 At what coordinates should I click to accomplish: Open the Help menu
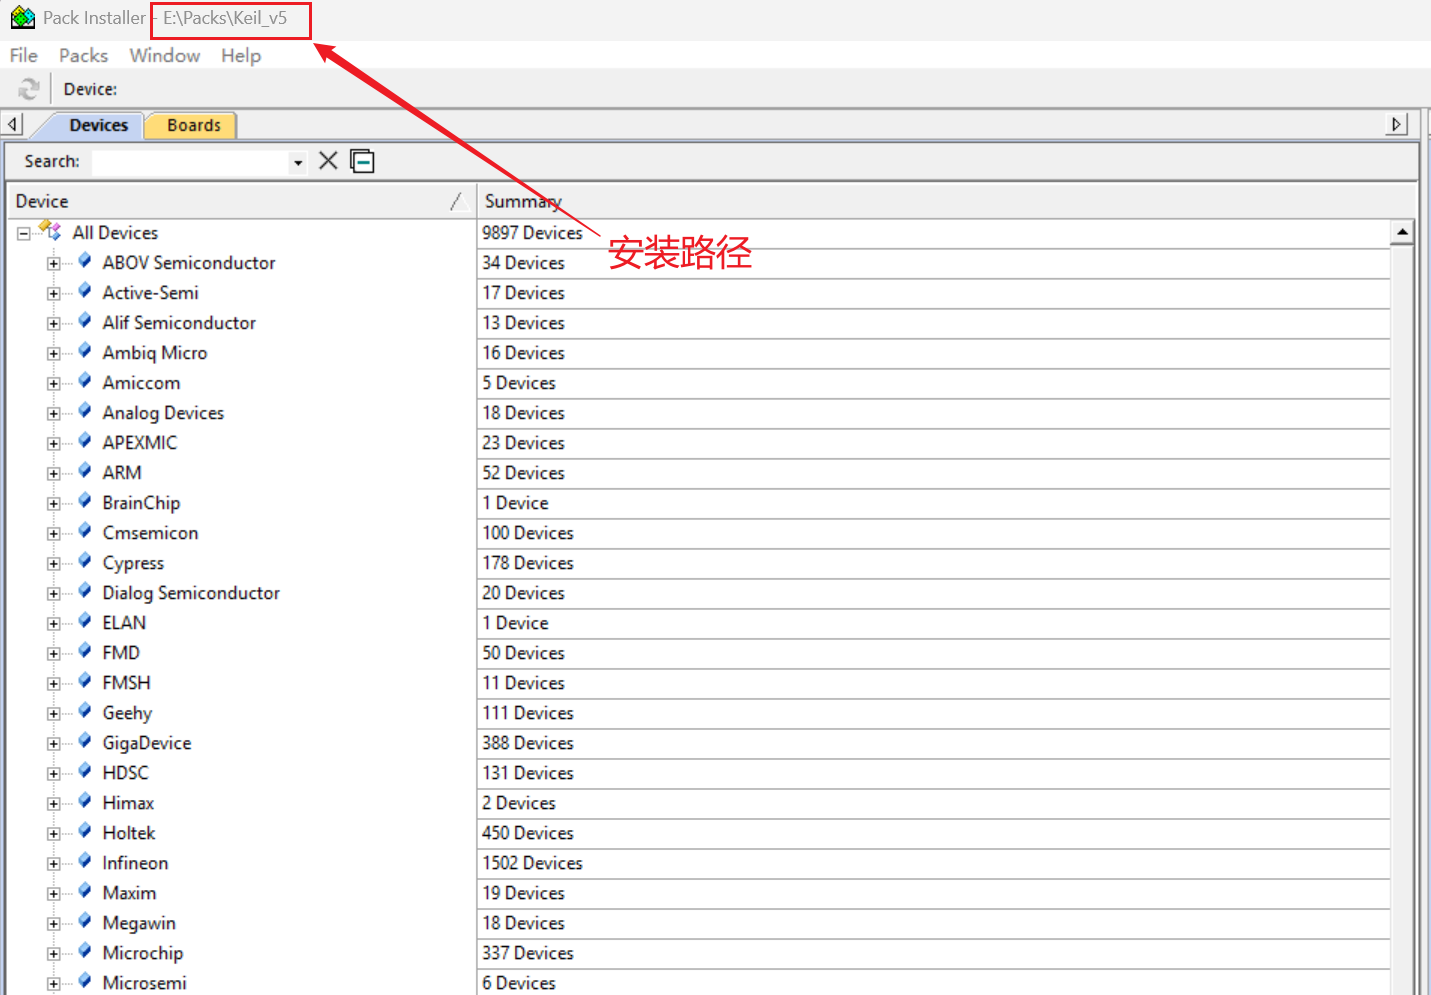coord(241,55)
